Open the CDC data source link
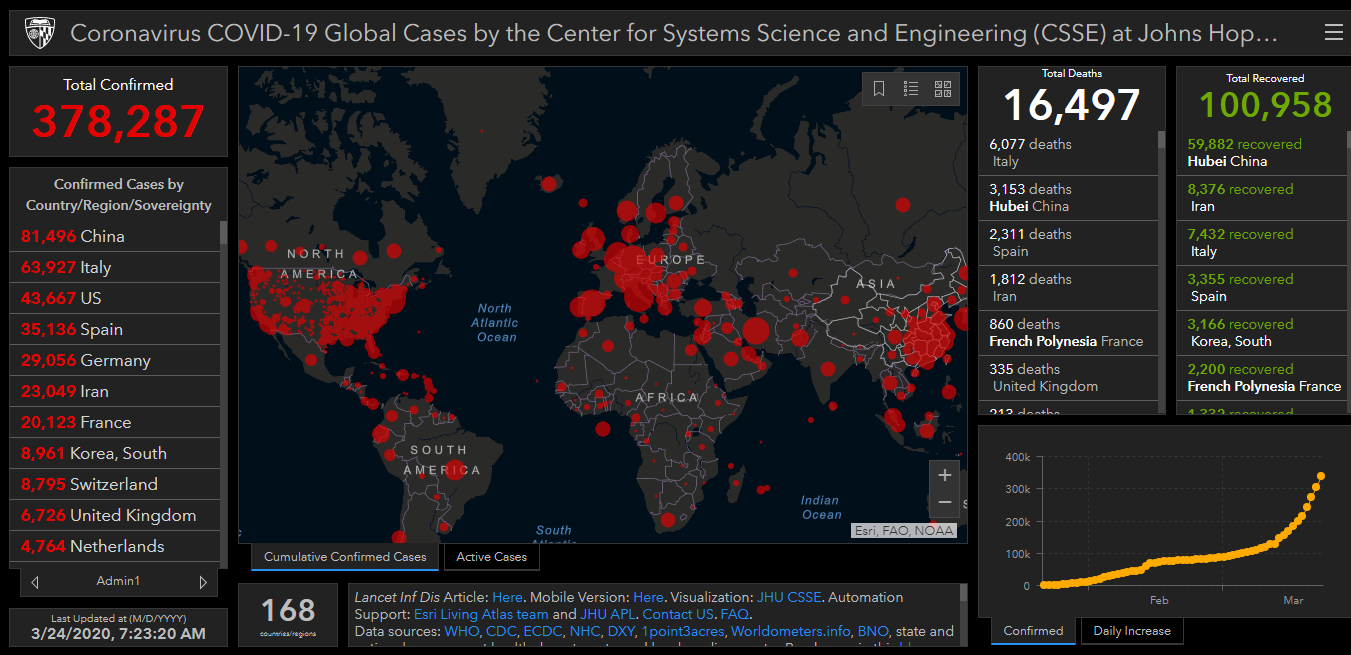 501,631
